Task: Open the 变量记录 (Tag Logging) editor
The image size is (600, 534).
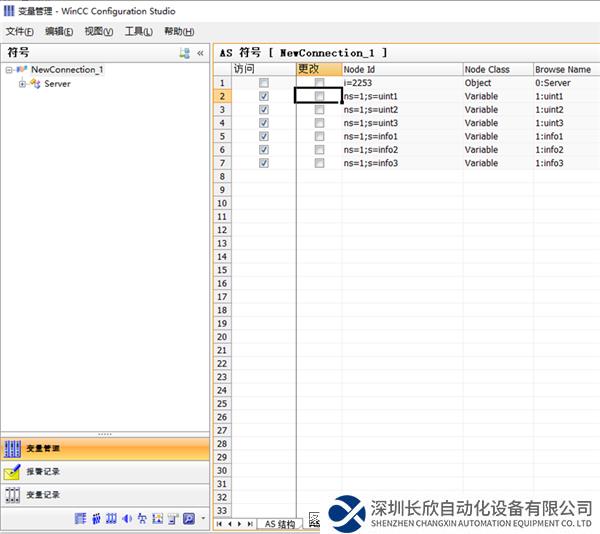Action: point(45,495)
